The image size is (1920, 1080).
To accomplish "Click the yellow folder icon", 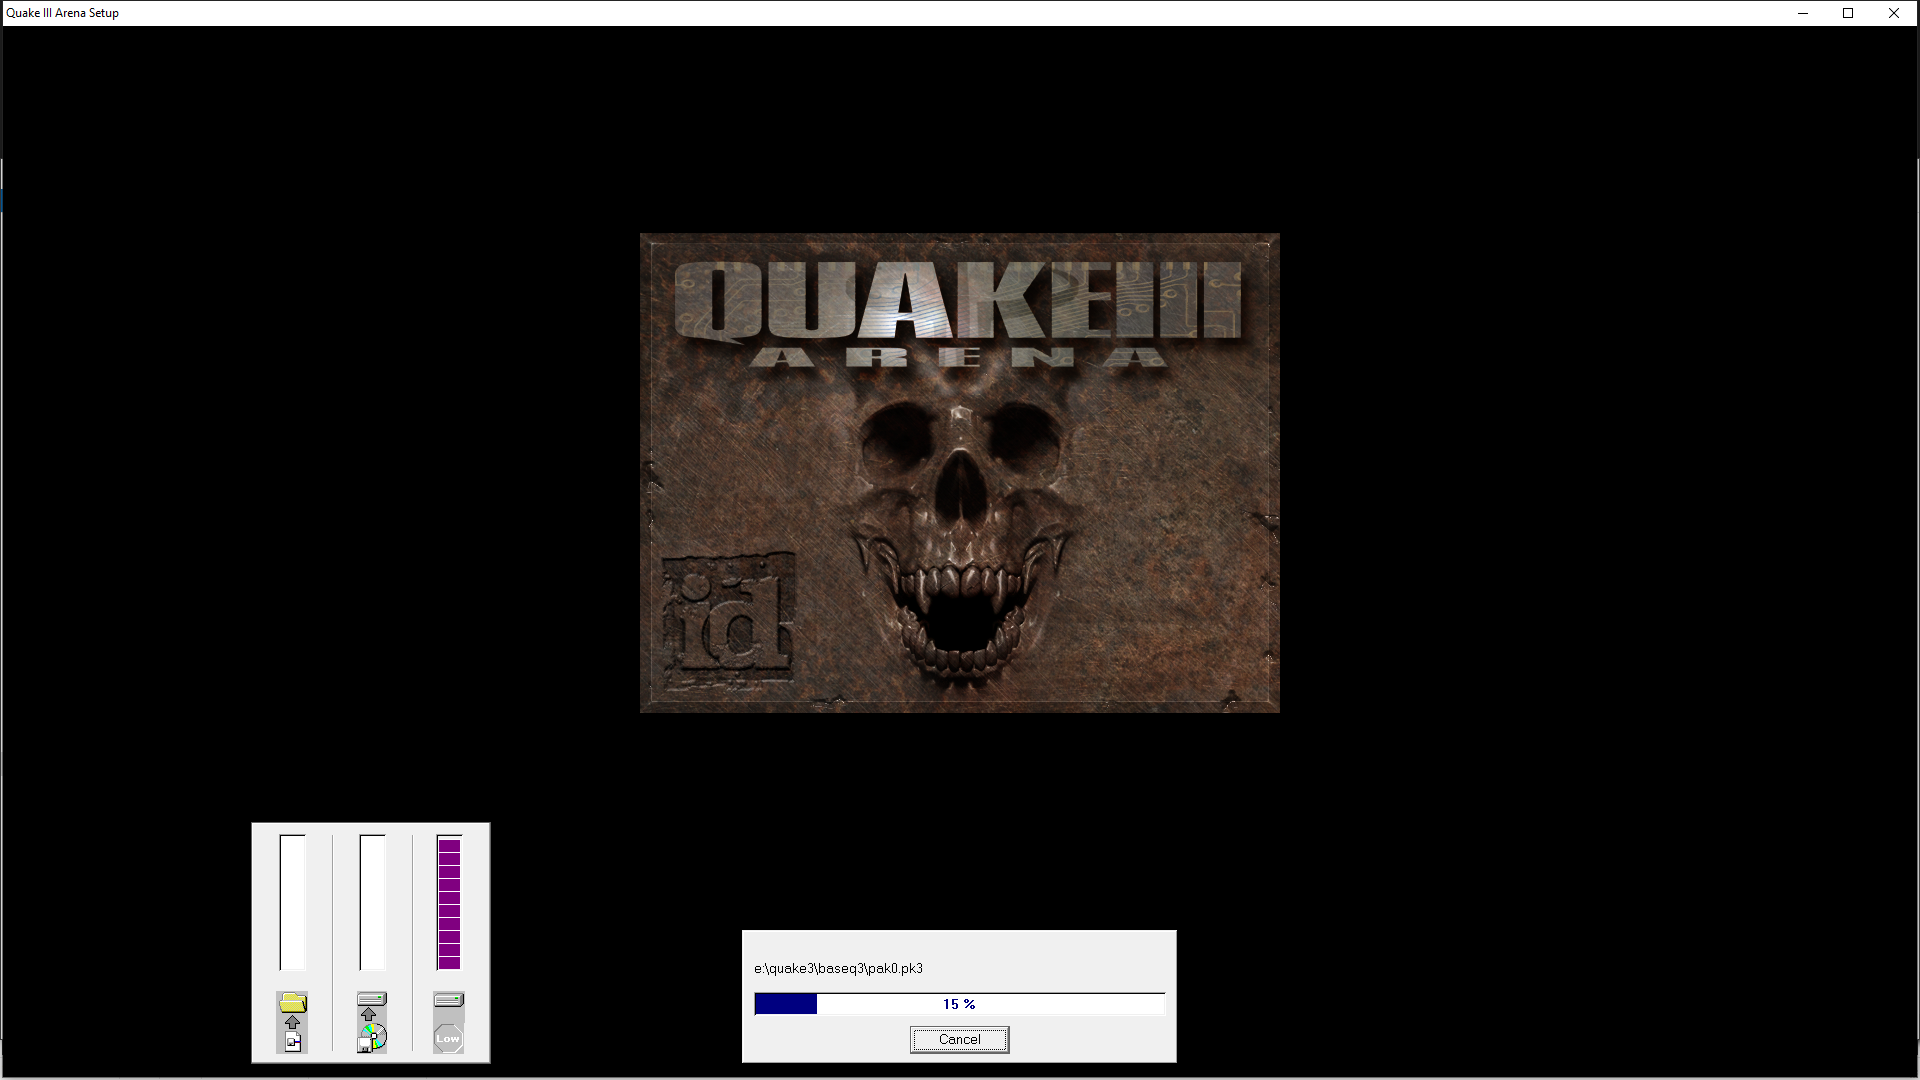I will coord(293,1002).
